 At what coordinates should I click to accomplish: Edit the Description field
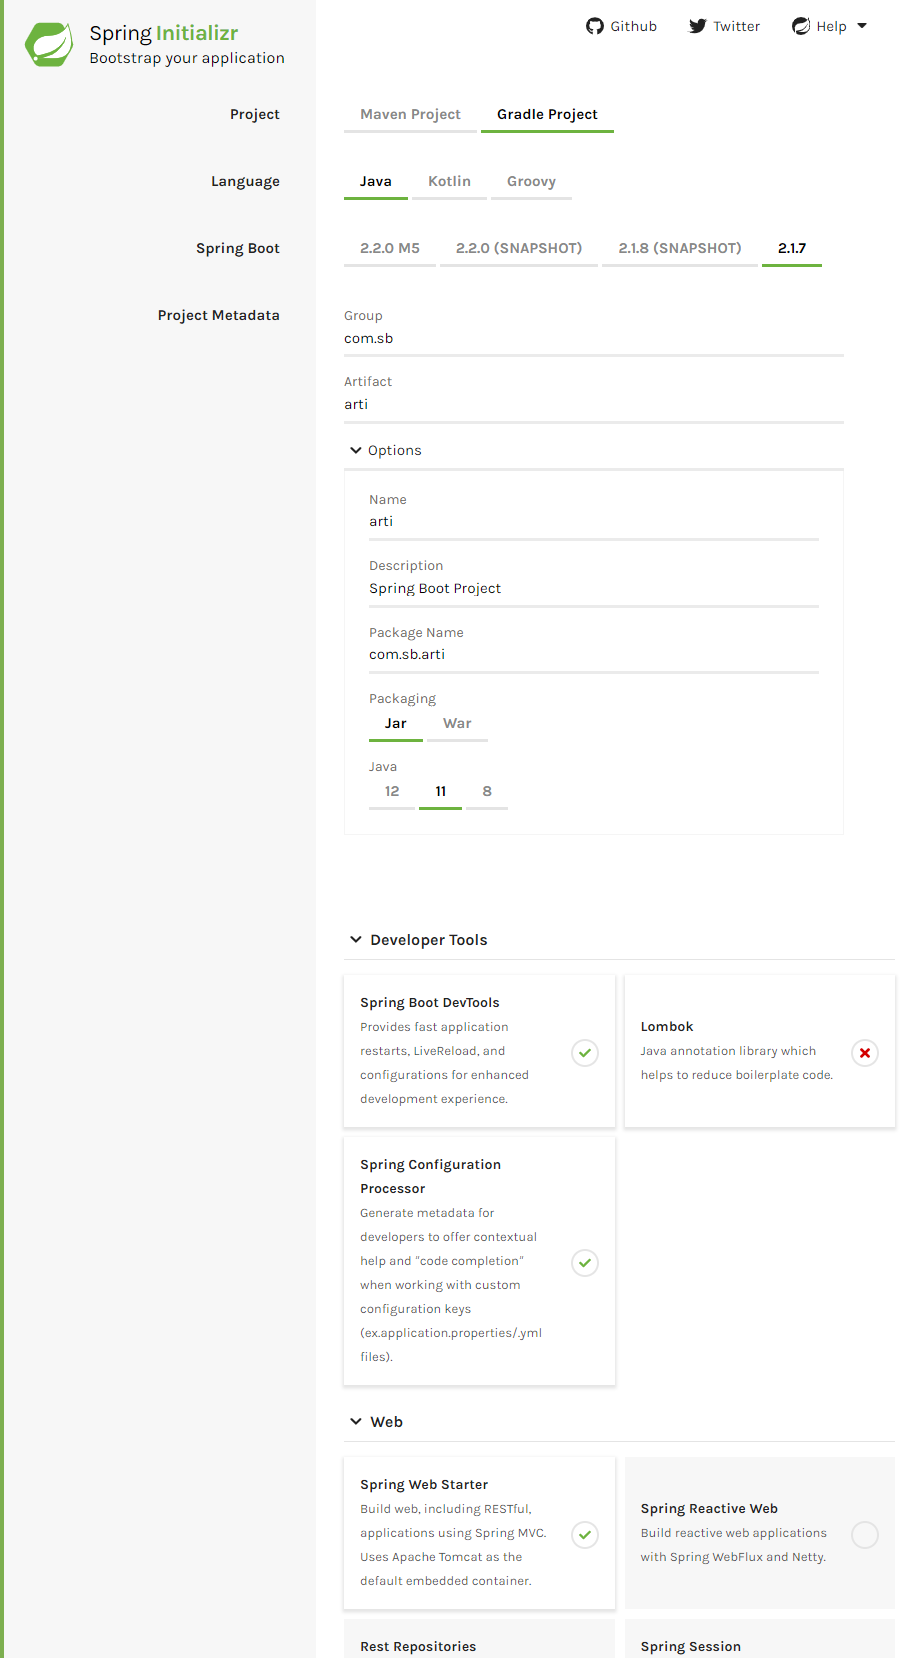coord(594,589)
